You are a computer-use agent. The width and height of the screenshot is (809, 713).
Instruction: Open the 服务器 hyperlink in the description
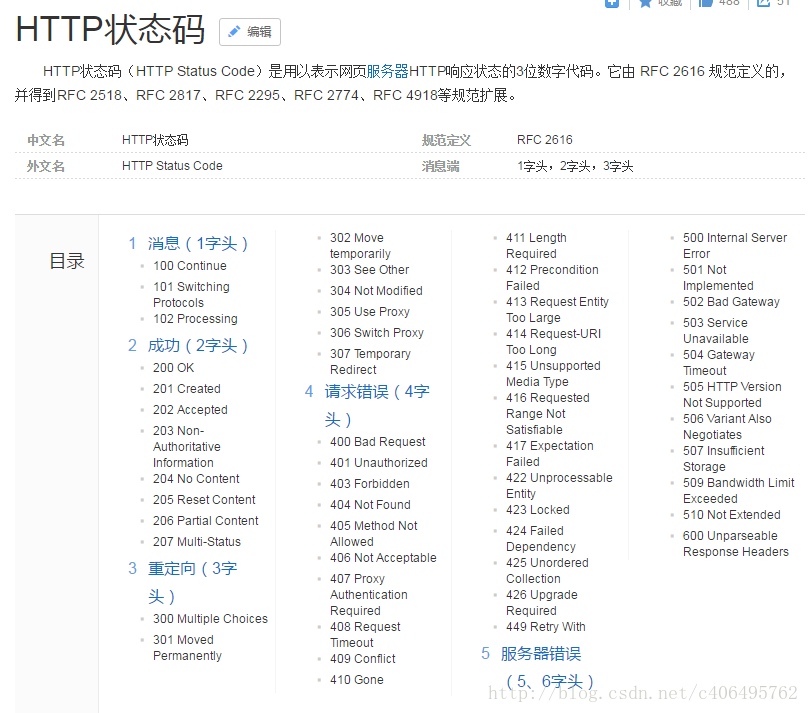coord(387,71)
